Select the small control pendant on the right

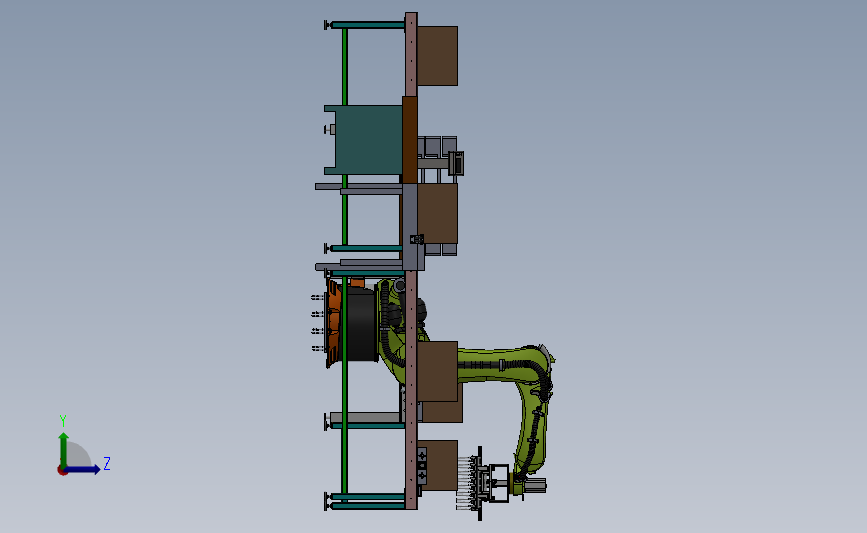[456, 163]
